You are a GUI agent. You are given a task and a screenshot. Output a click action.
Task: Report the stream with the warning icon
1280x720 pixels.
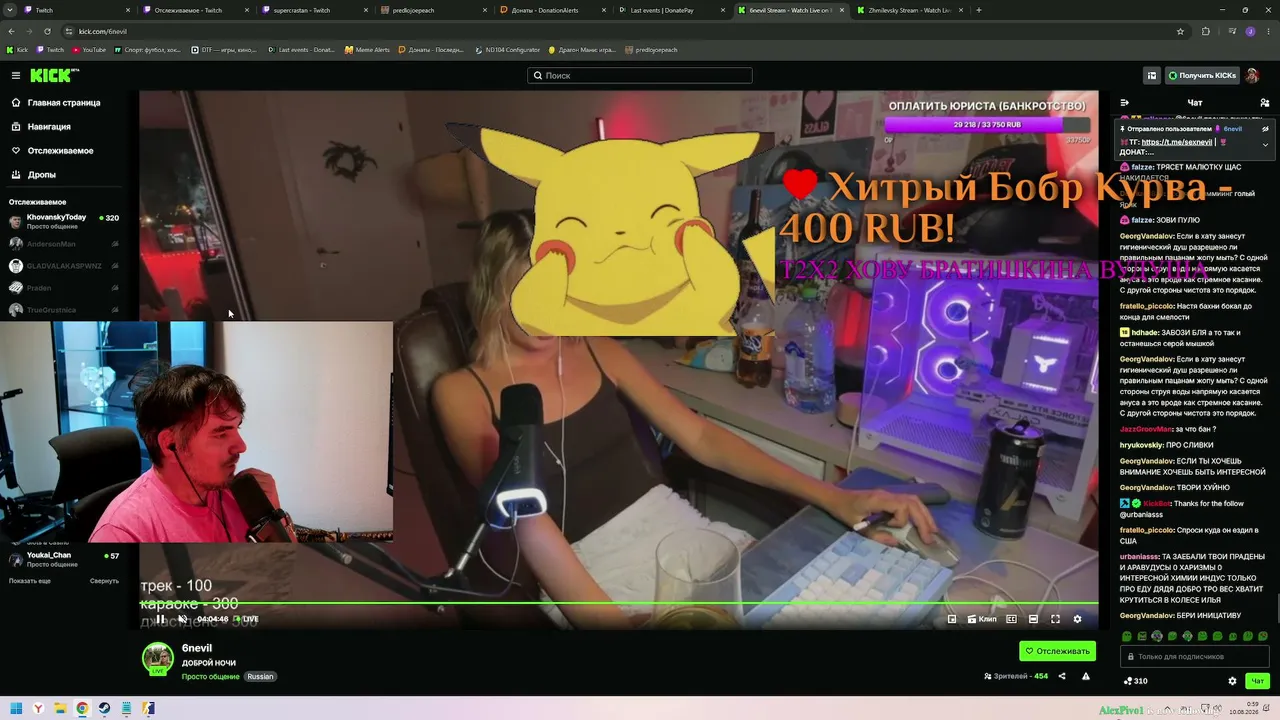(x=1086, y=676)
